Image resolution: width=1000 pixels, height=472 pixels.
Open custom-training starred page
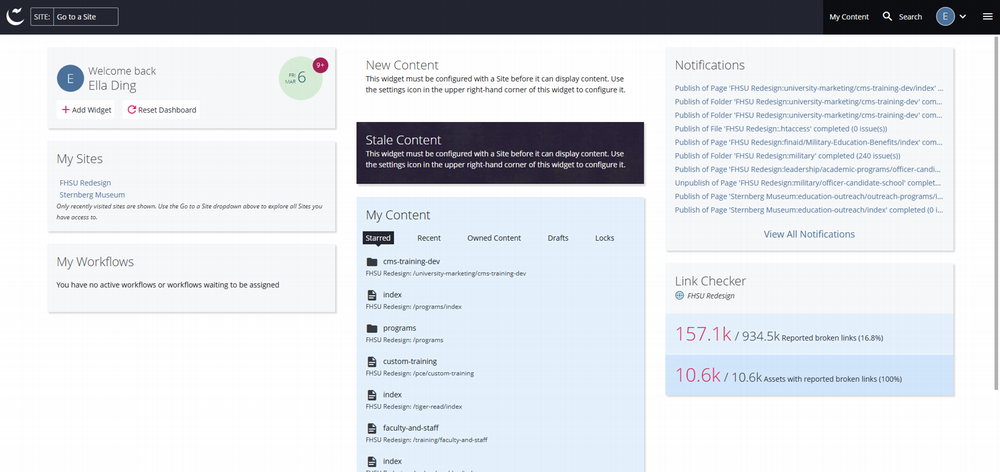tap(409, 361)
